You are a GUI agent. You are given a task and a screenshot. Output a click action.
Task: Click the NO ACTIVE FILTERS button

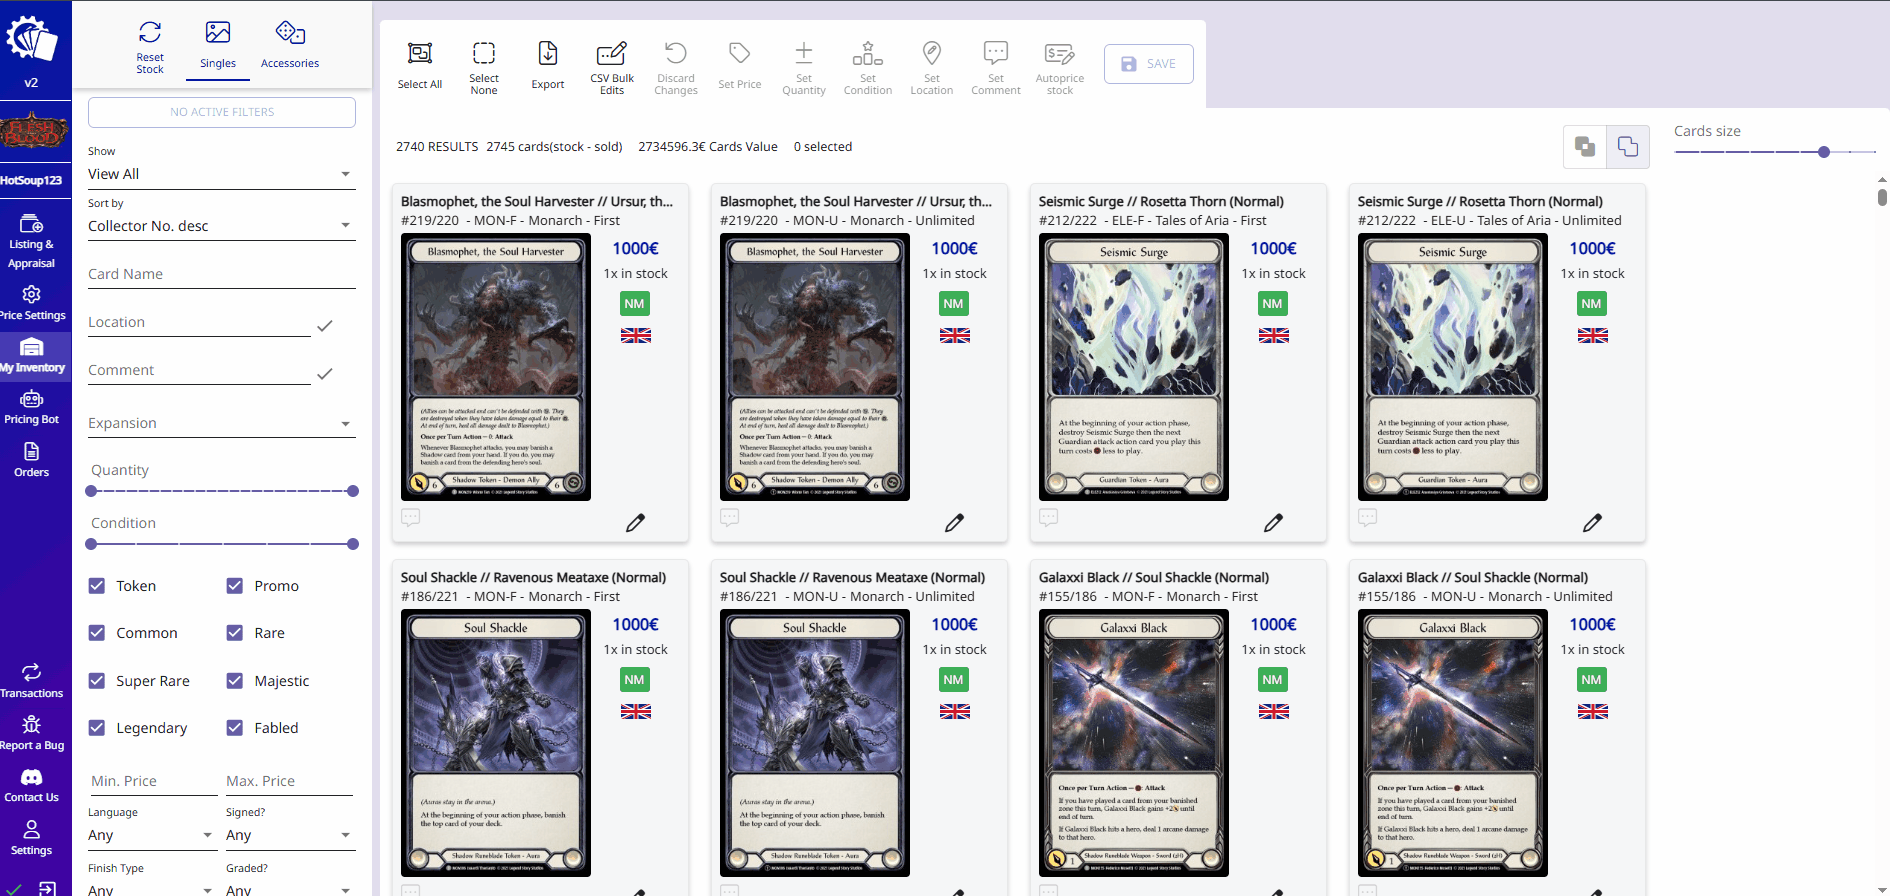222,112
